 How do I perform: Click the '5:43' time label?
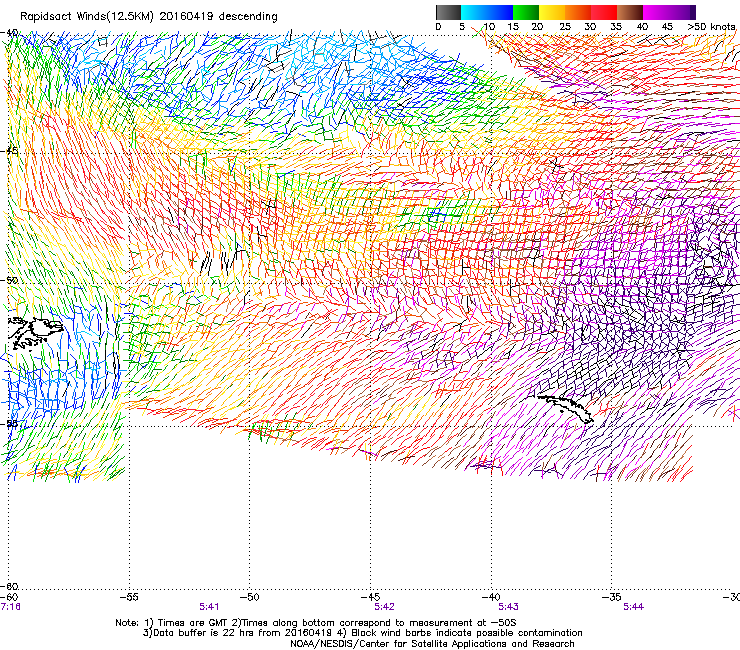point(508,607)
